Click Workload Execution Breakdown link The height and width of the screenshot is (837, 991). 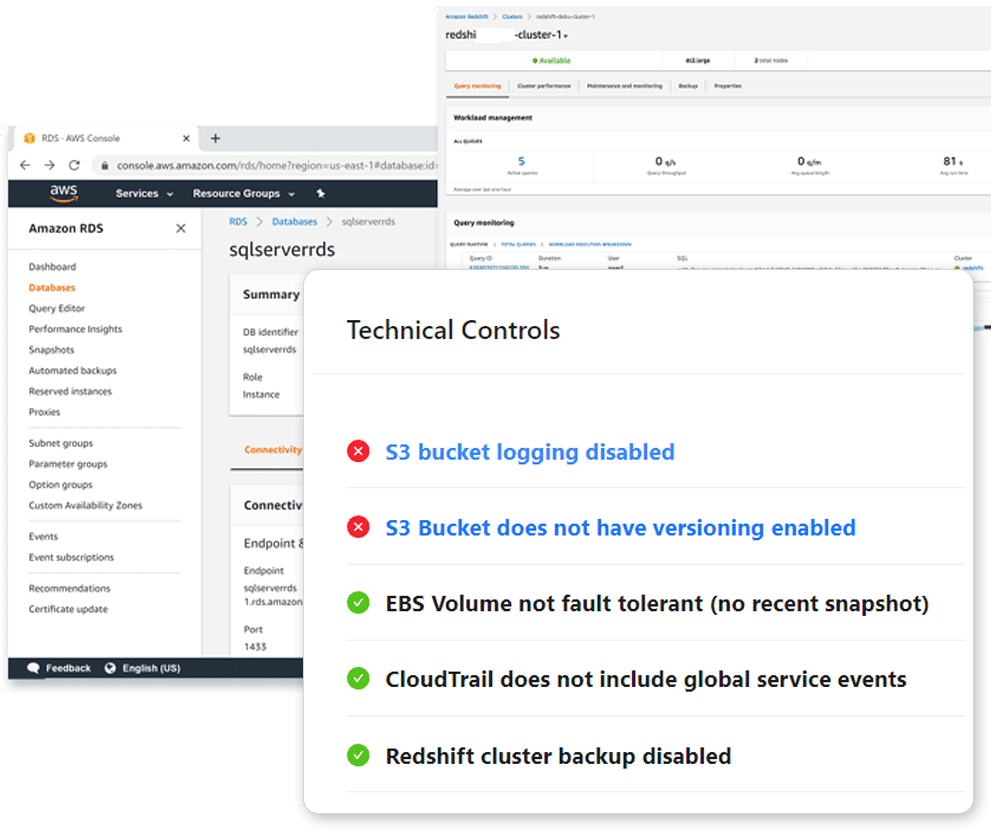pos(590,244)
